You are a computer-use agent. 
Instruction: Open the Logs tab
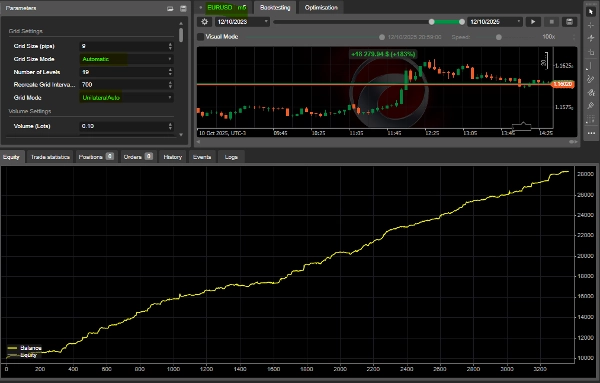pos(231,157)
